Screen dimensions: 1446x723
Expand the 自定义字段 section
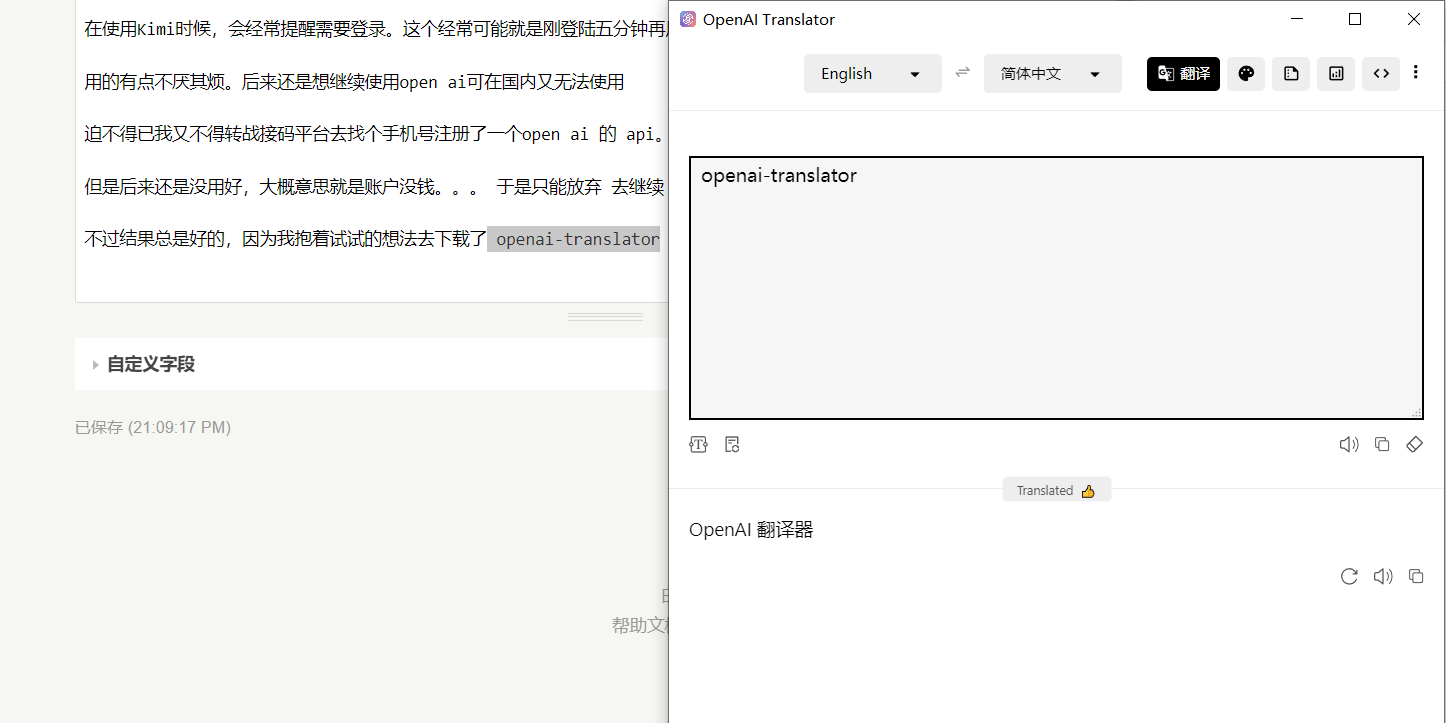point(150,364)
